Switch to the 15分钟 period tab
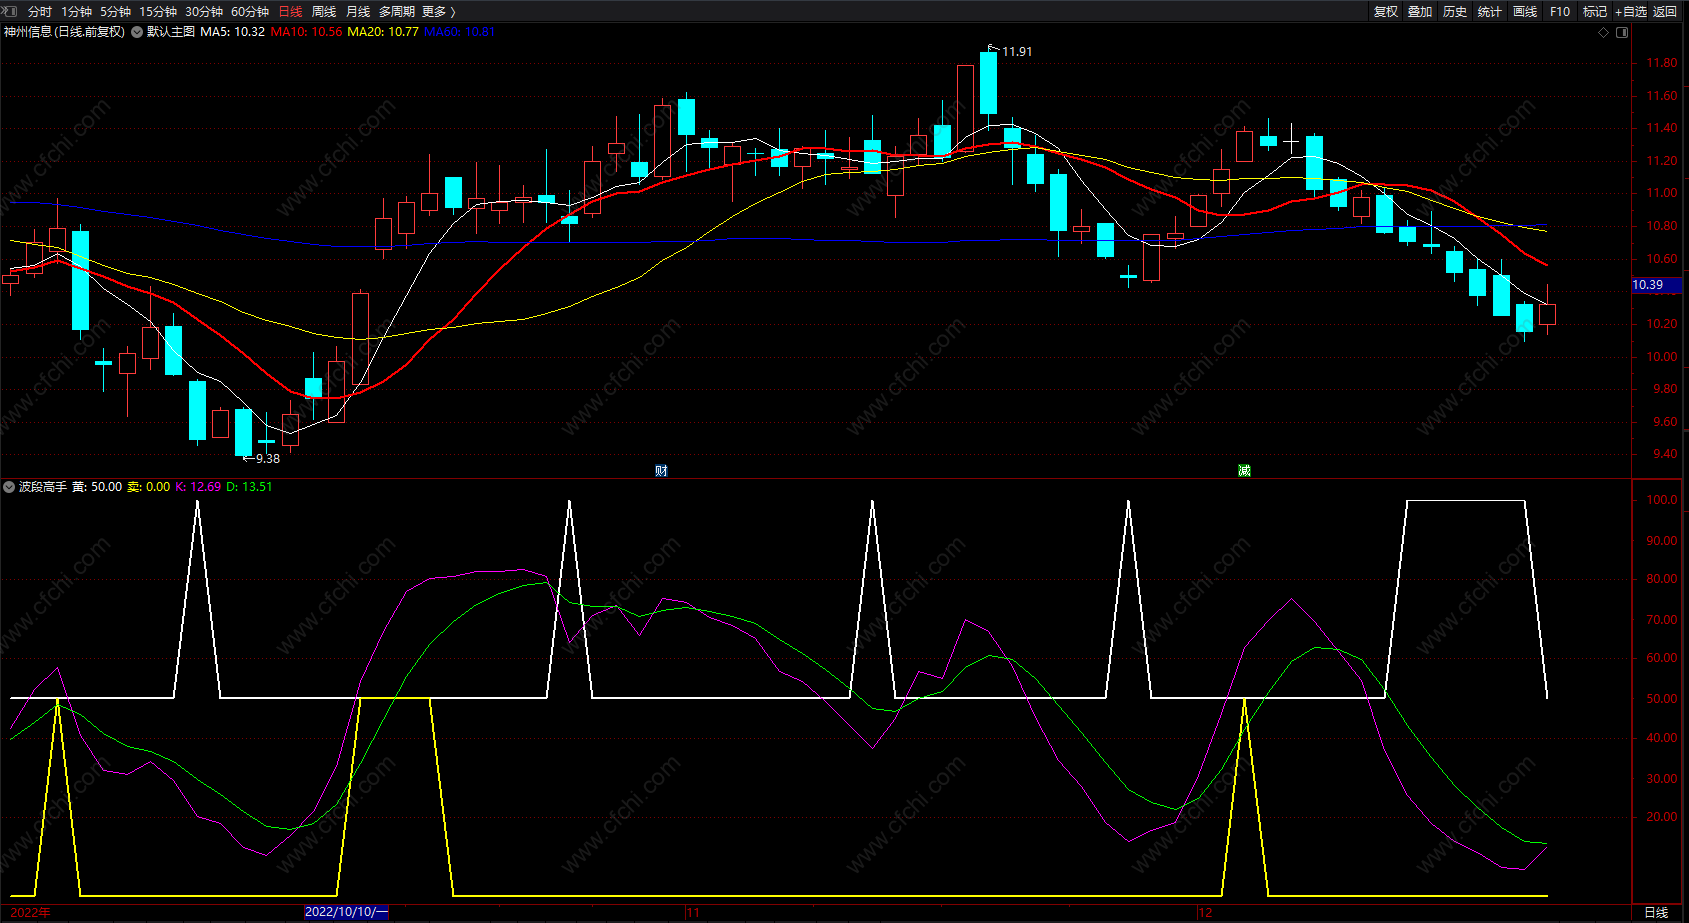The image size is (1689, 923). 158,11
